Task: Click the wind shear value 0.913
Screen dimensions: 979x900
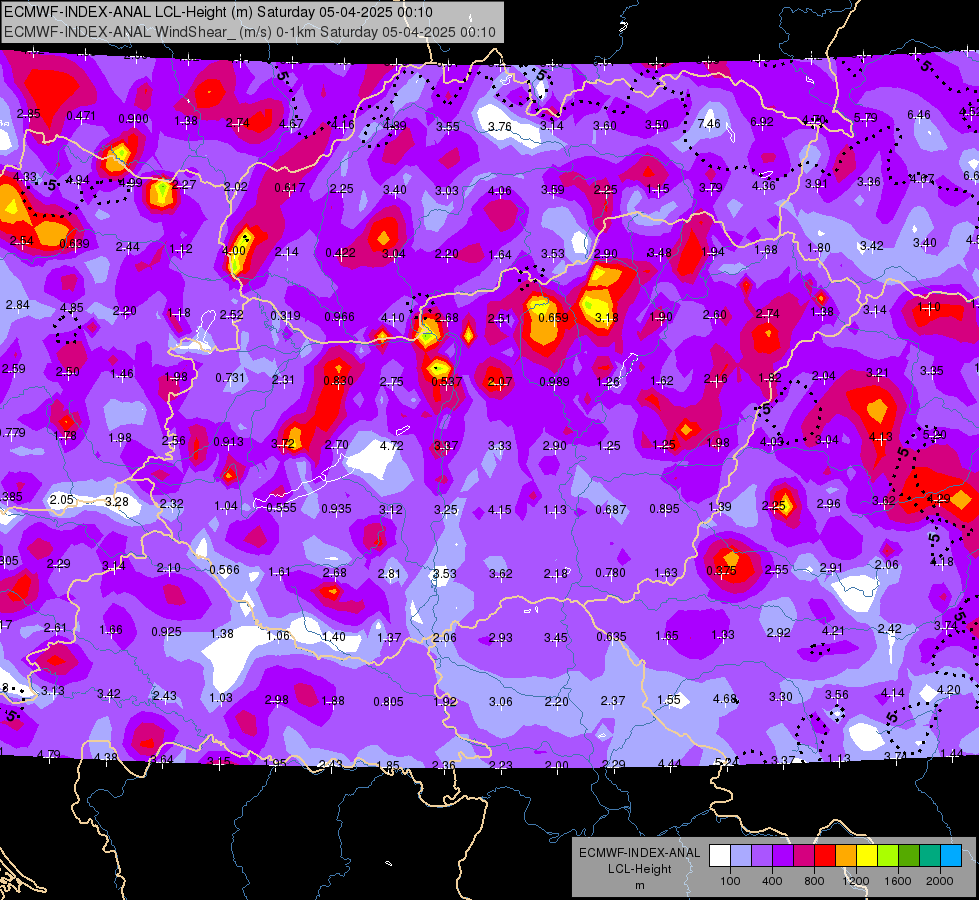Action: [229, 442]
